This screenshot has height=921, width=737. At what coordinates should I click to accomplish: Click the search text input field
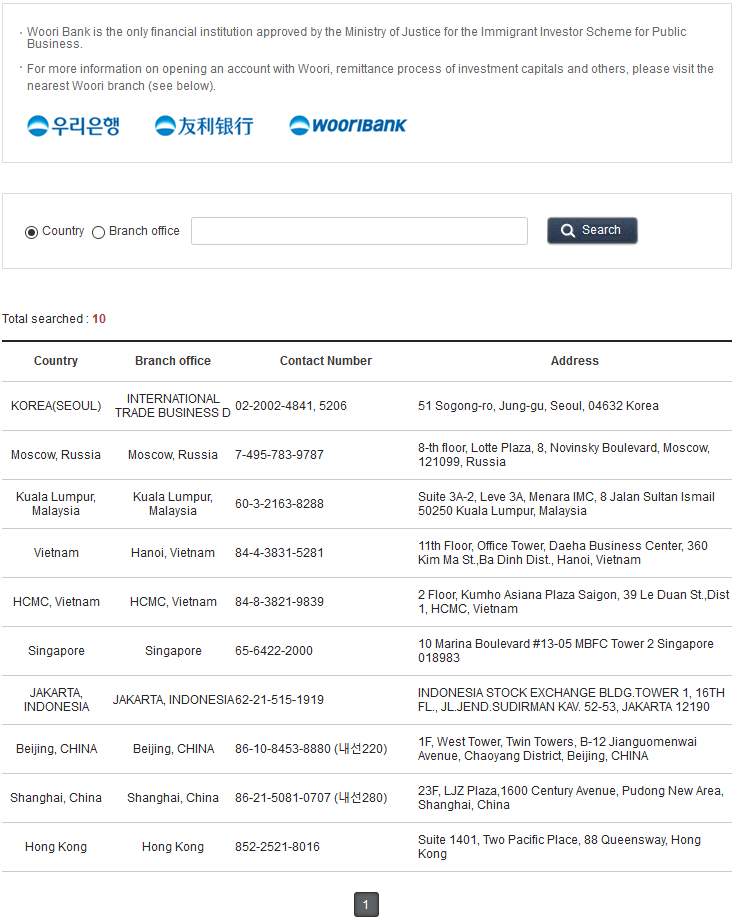[x=359, y=231]
